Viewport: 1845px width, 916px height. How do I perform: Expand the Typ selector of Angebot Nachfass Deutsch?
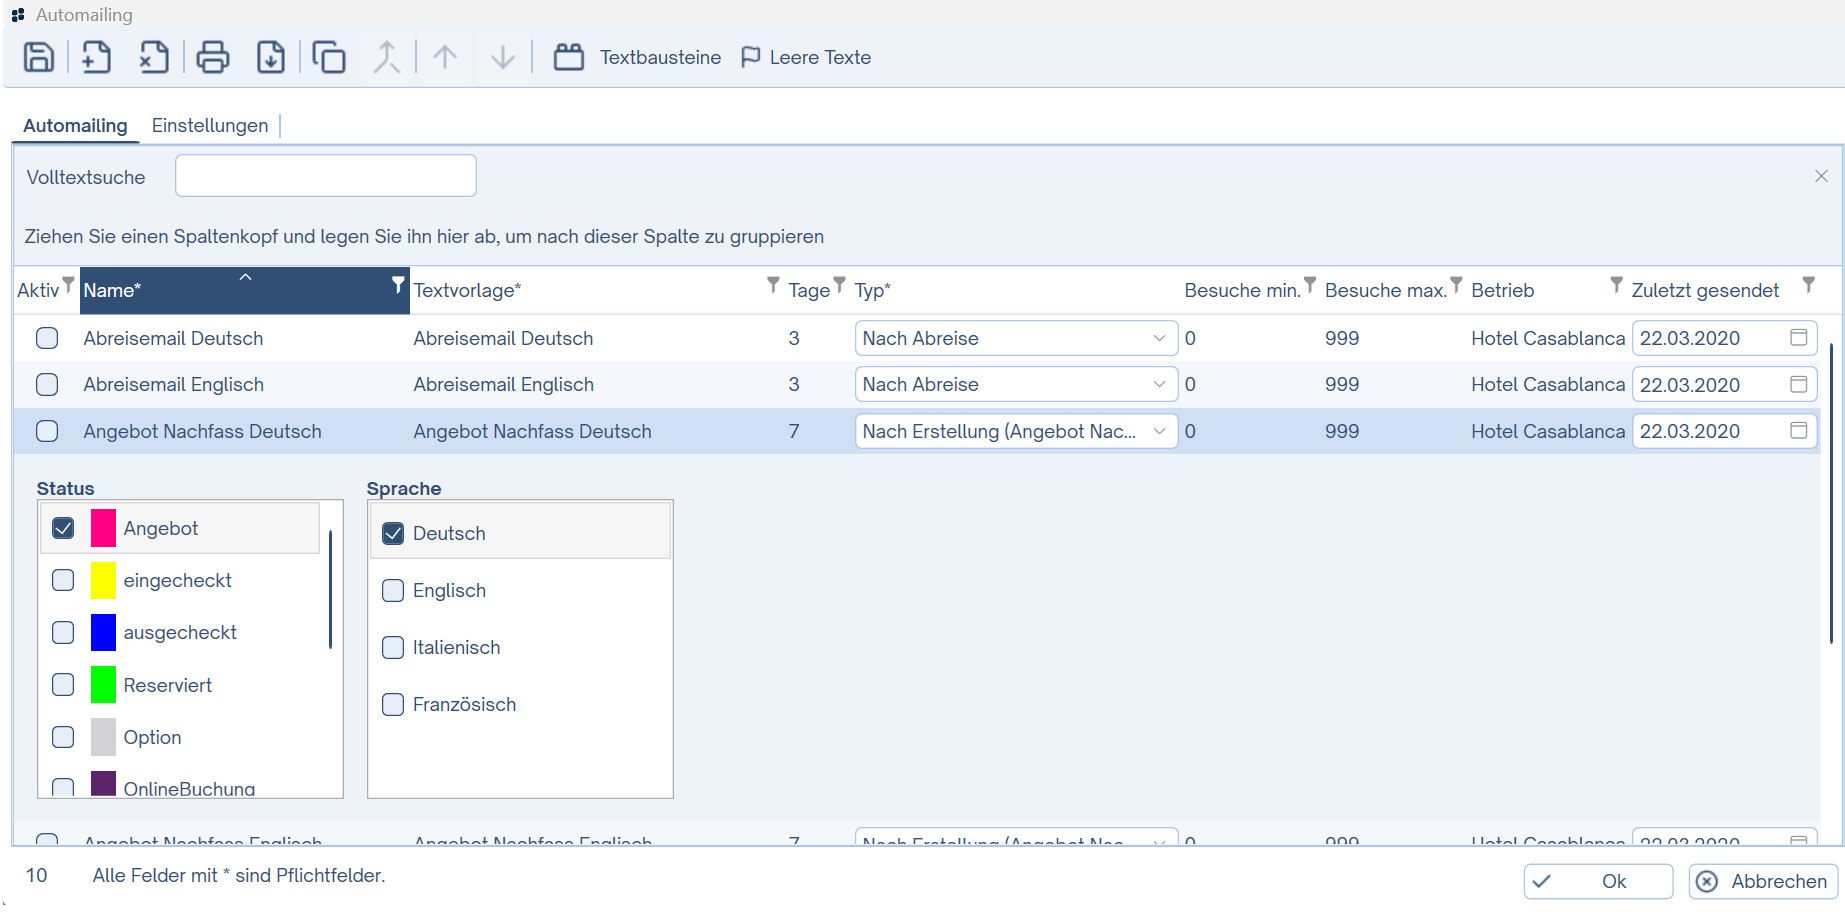pos(1158,431)
